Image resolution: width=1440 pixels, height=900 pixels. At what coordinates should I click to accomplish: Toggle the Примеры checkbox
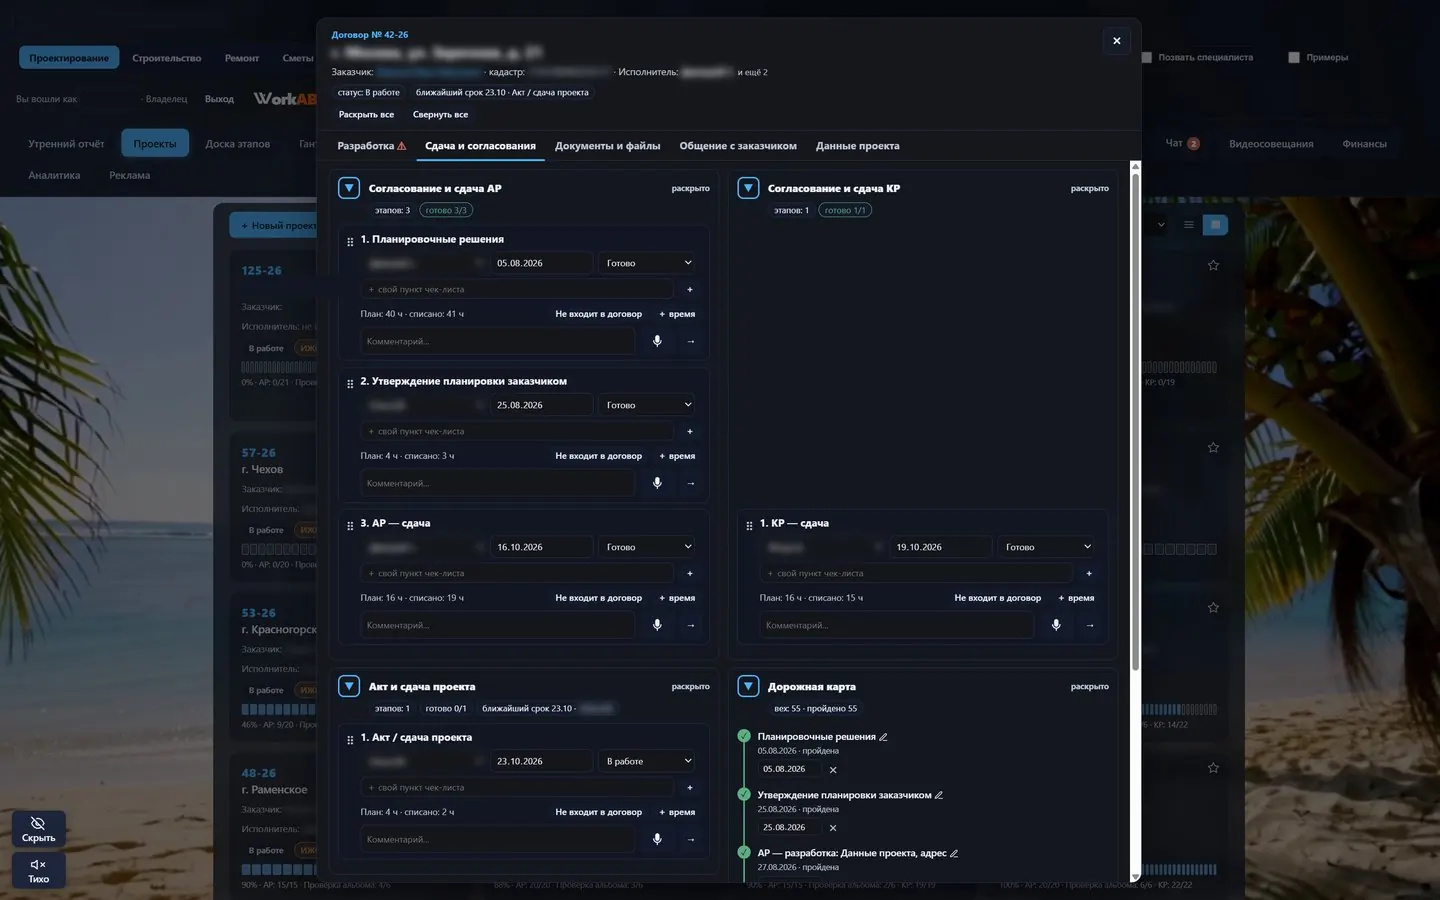[x=1294, y=57]
